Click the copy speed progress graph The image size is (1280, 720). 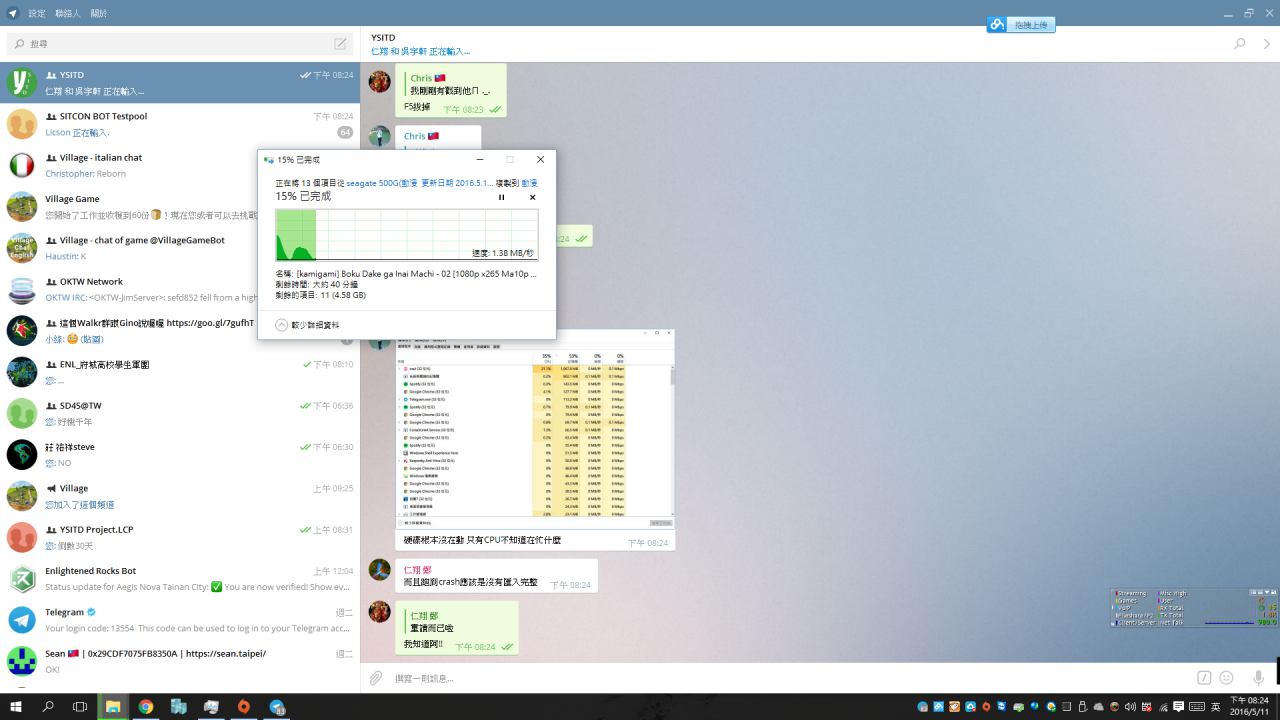click(407, 235)
